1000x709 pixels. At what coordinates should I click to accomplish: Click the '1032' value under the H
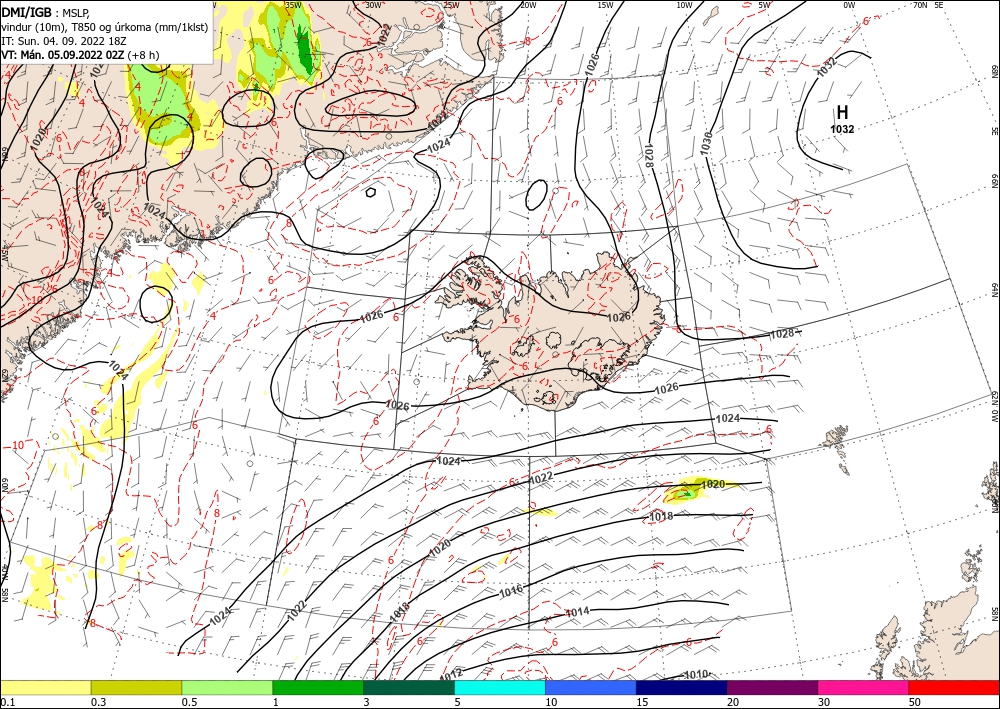842,129
